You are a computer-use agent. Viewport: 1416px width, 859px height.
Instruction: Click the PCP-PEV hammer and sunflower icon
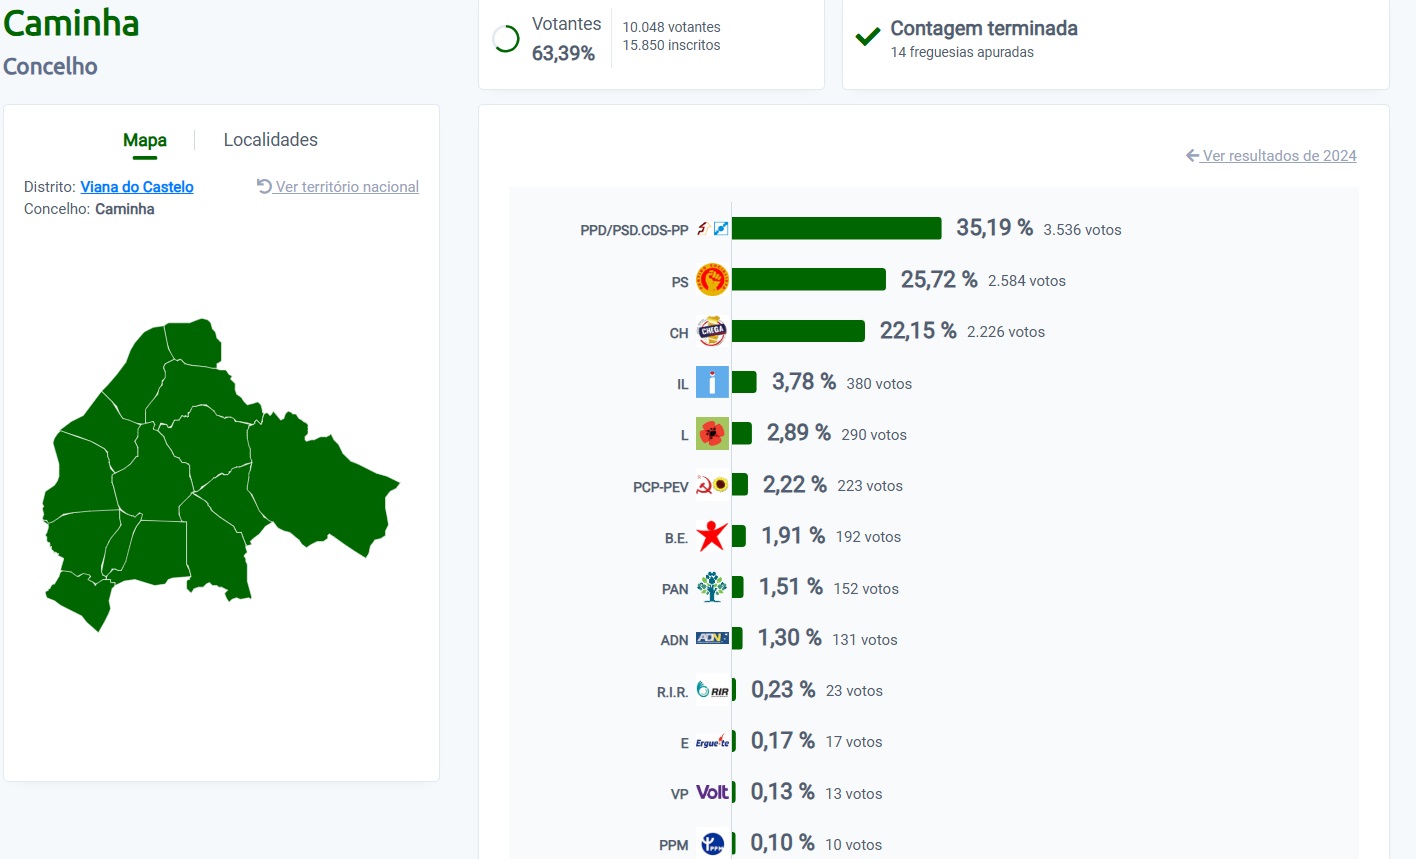pos(712,485)
